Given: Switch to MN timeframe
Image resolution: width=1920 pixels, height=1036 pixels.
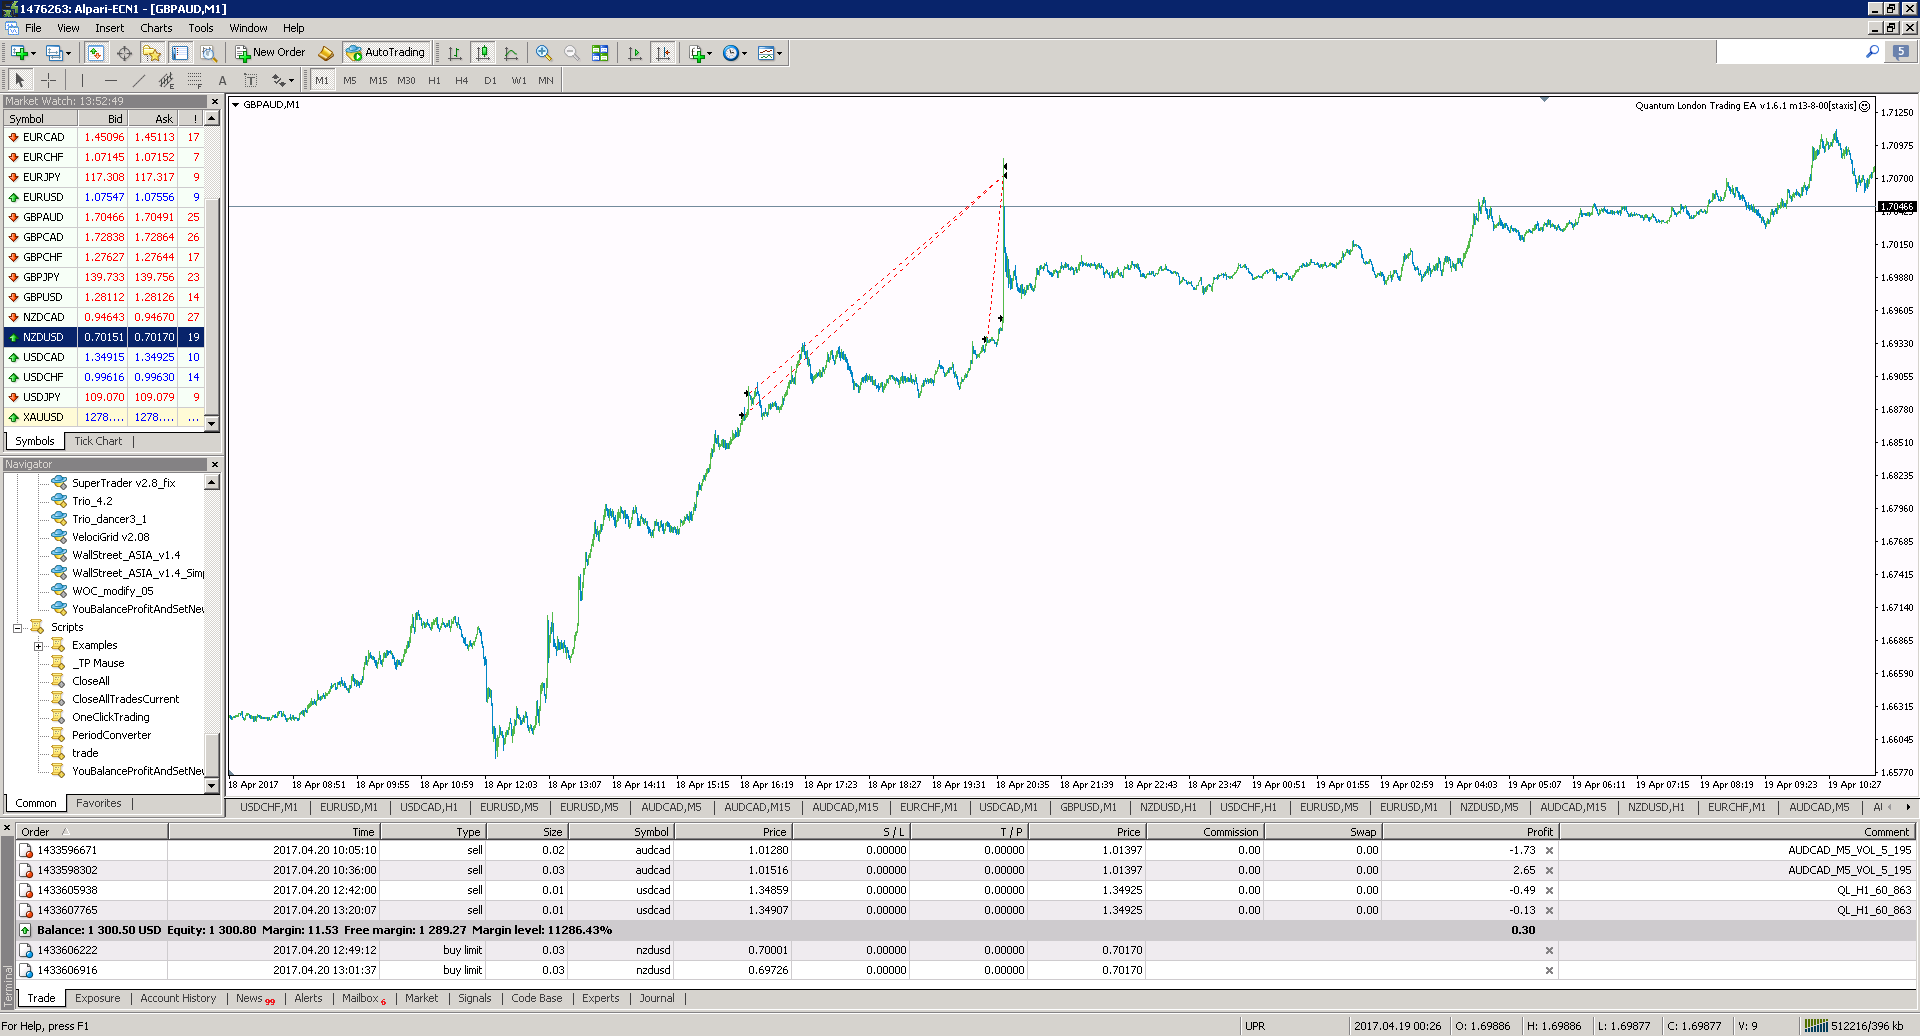Looking at the screenshot, I should [546, 80].
